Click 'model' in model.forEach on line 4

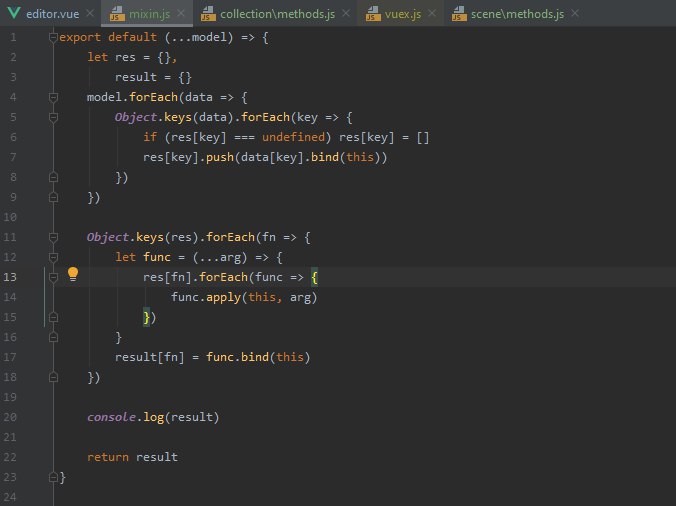(x=104, y=97)
